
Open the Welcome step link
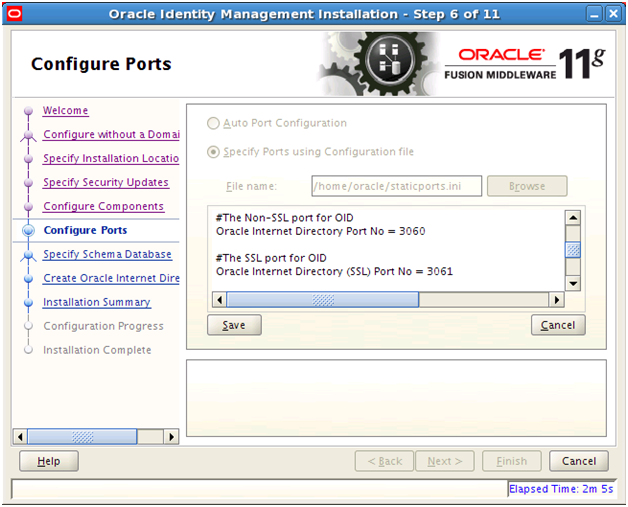tap(66, 111)
